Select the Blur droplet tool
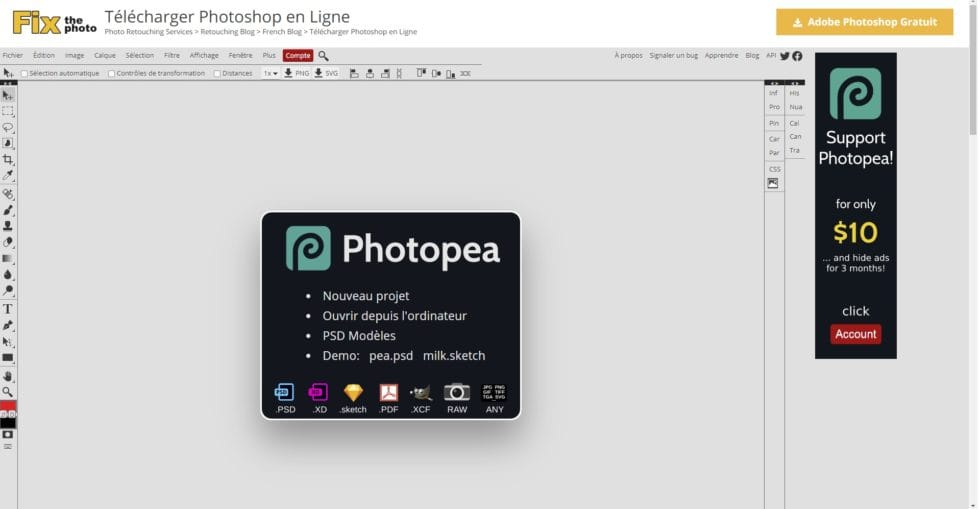 (x=8, y=275)
